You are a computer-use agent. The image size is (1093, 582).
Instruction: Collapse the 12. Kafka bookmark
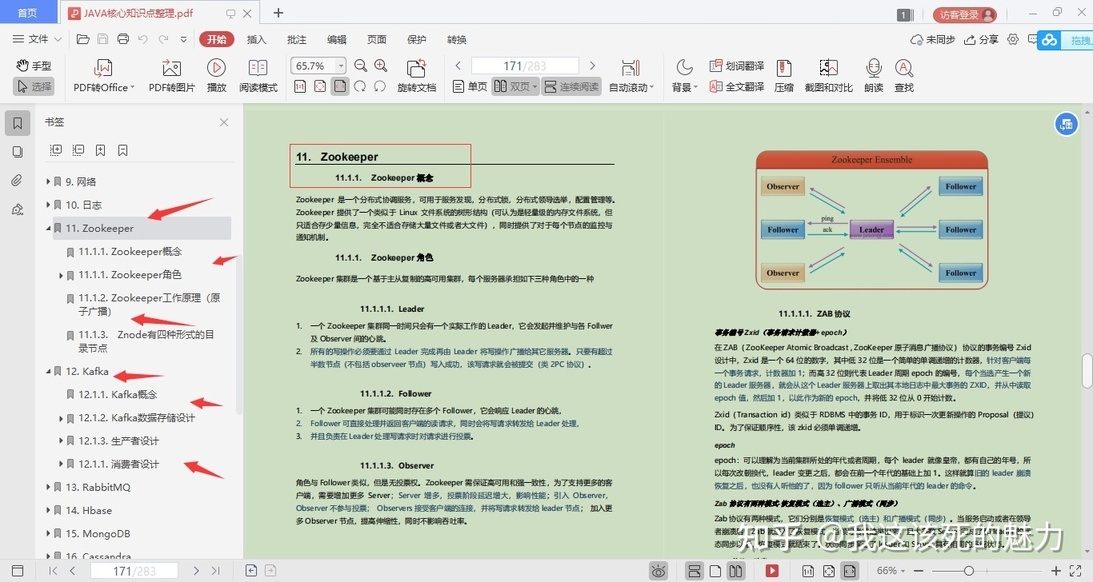(x=48, y=372)
